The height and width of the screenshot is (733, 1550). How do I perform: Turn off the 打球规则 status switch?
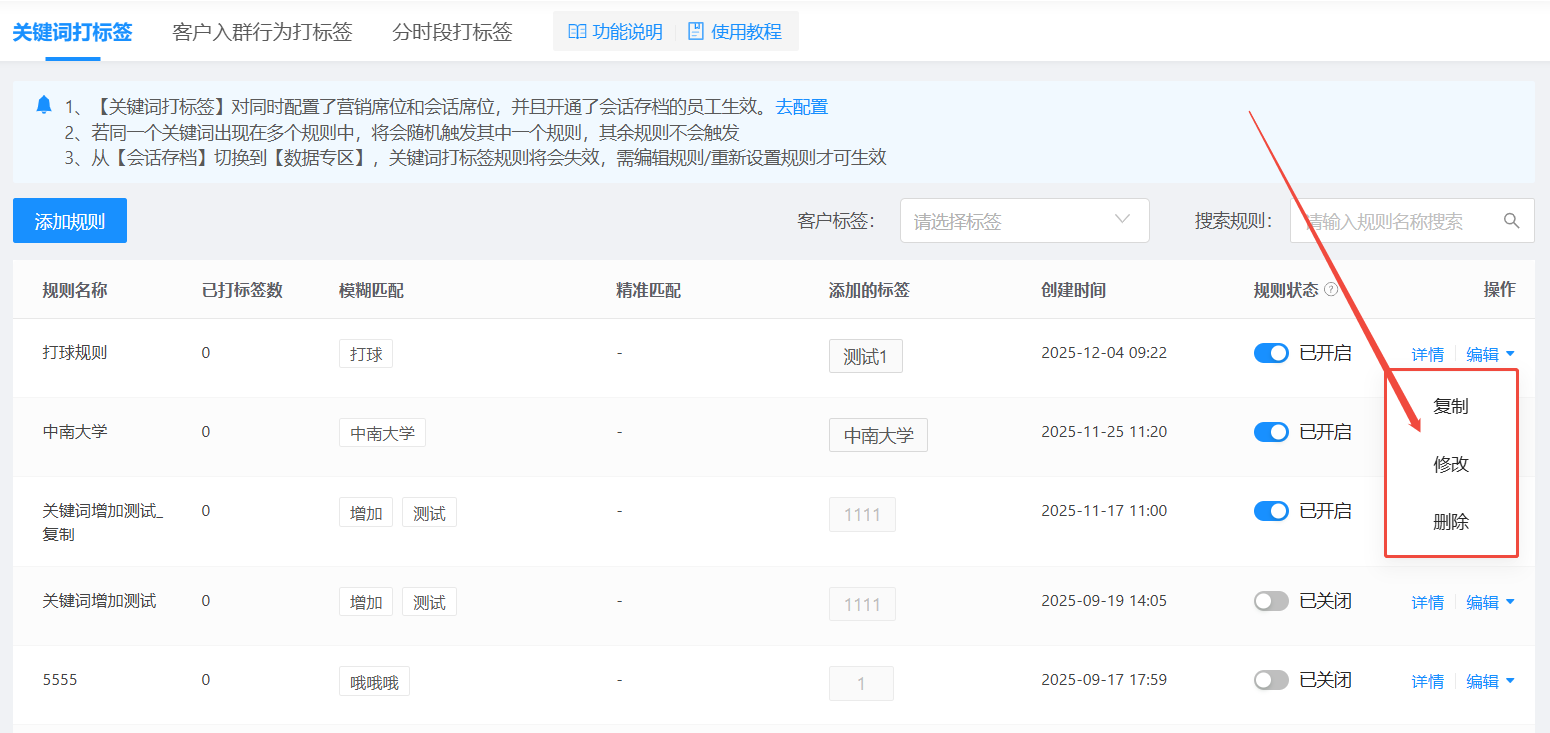[1271, 353]
